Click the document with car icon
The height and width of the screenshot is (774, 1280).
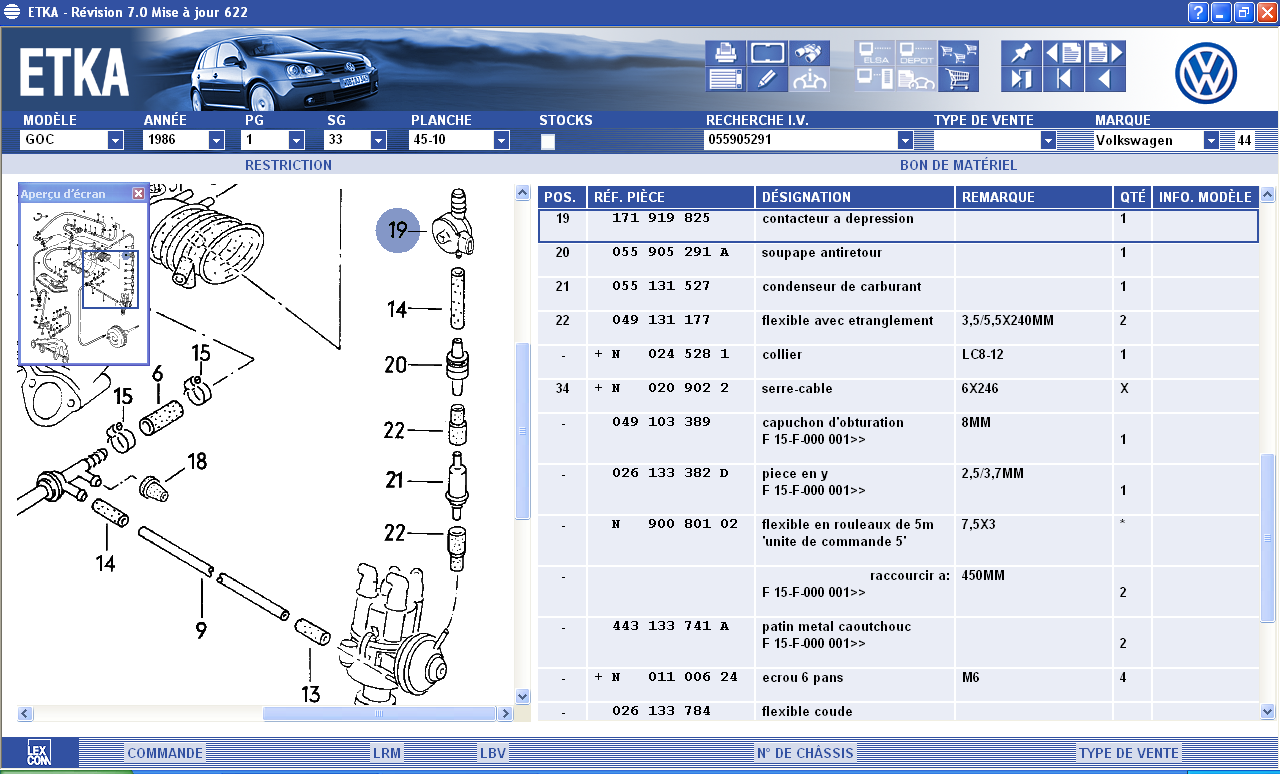pyautogui.click(x=916, y=80)
